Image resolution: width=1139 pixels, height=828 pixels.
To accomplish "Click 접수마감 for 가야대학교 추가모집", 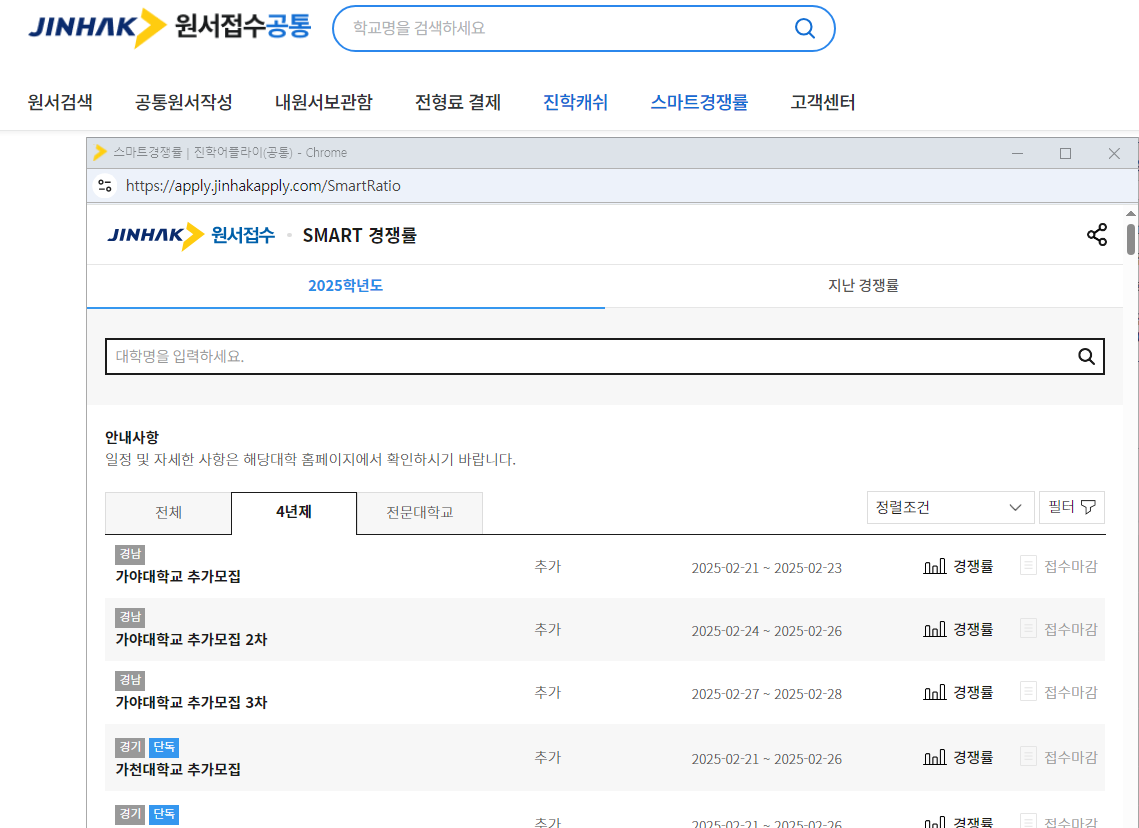I will [x=1059, y=567].
